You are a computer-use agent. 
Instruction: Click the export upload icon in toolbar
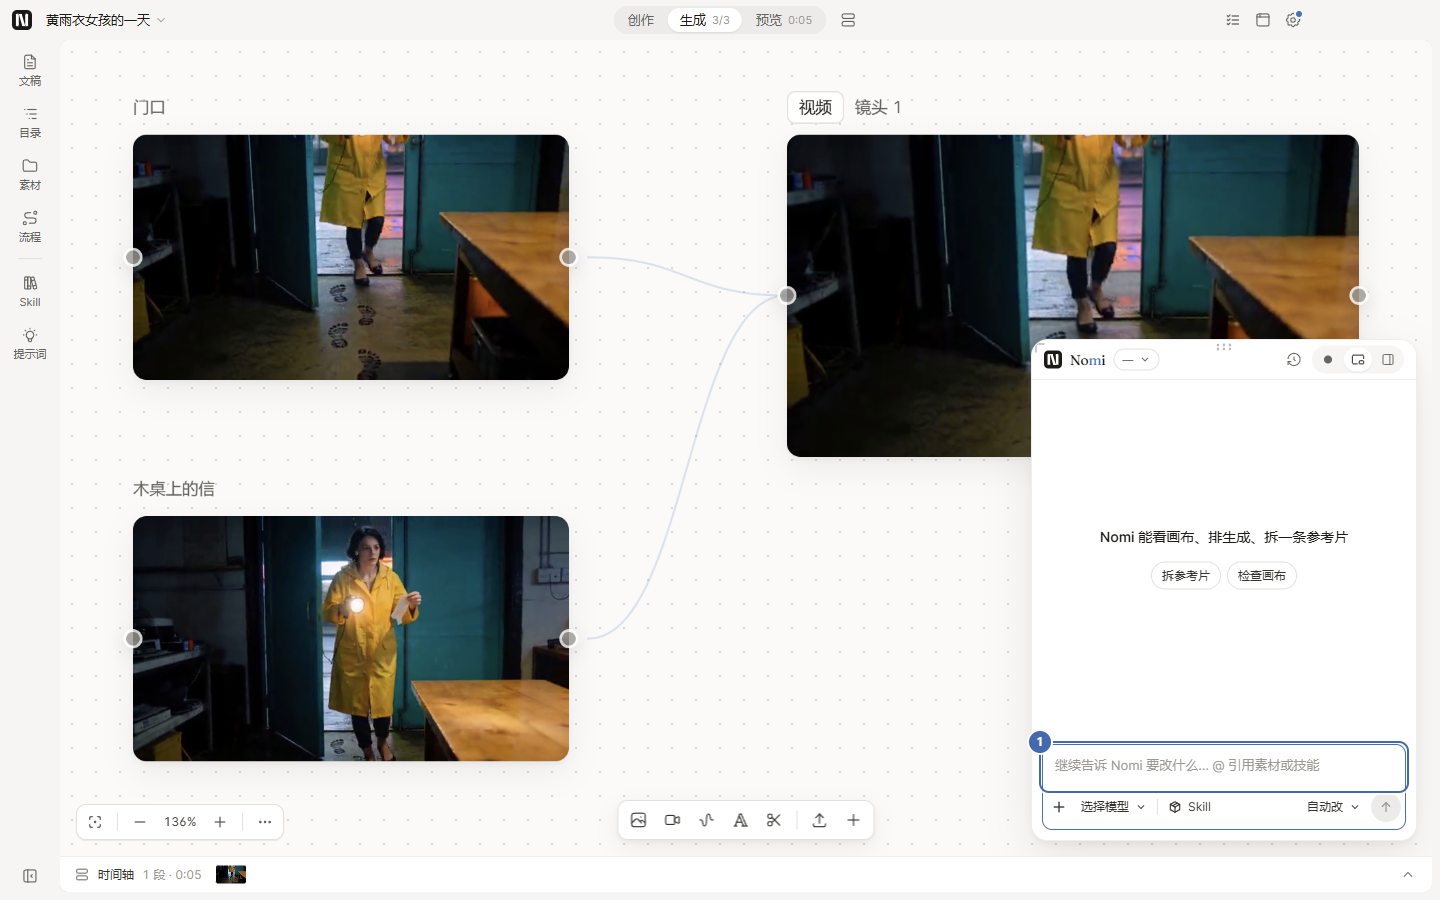[819, 820]
